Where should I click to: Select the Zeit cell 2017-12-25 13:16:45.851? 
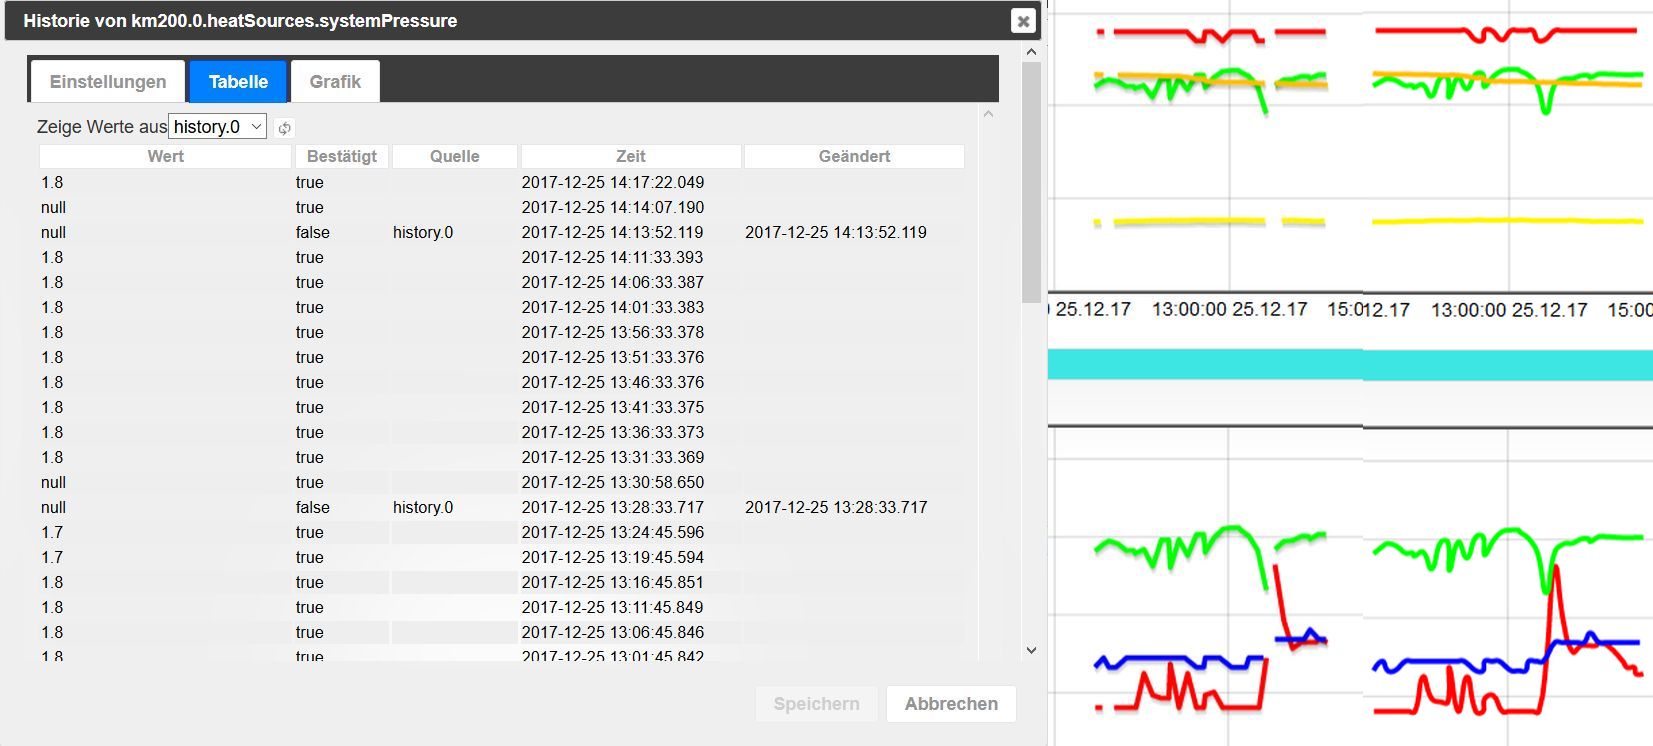(613, 582)
